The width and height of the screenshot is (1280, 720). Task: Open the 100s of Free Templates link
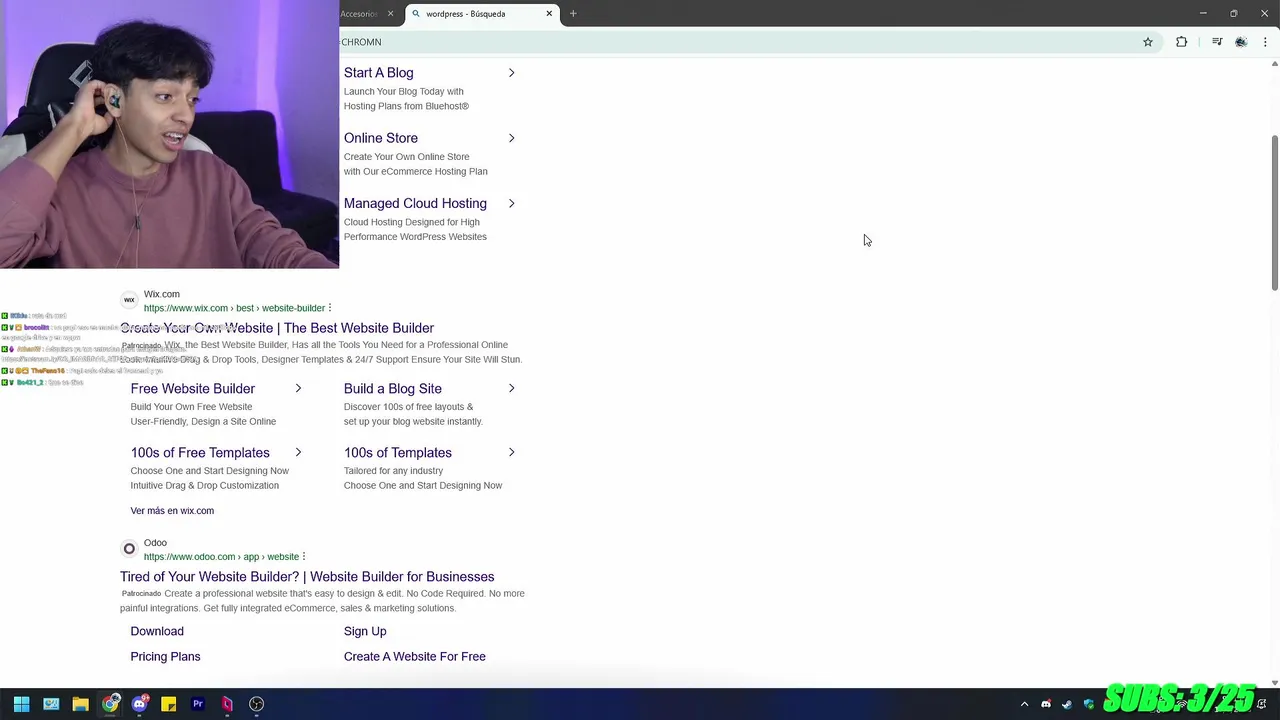tap(200, 453)
